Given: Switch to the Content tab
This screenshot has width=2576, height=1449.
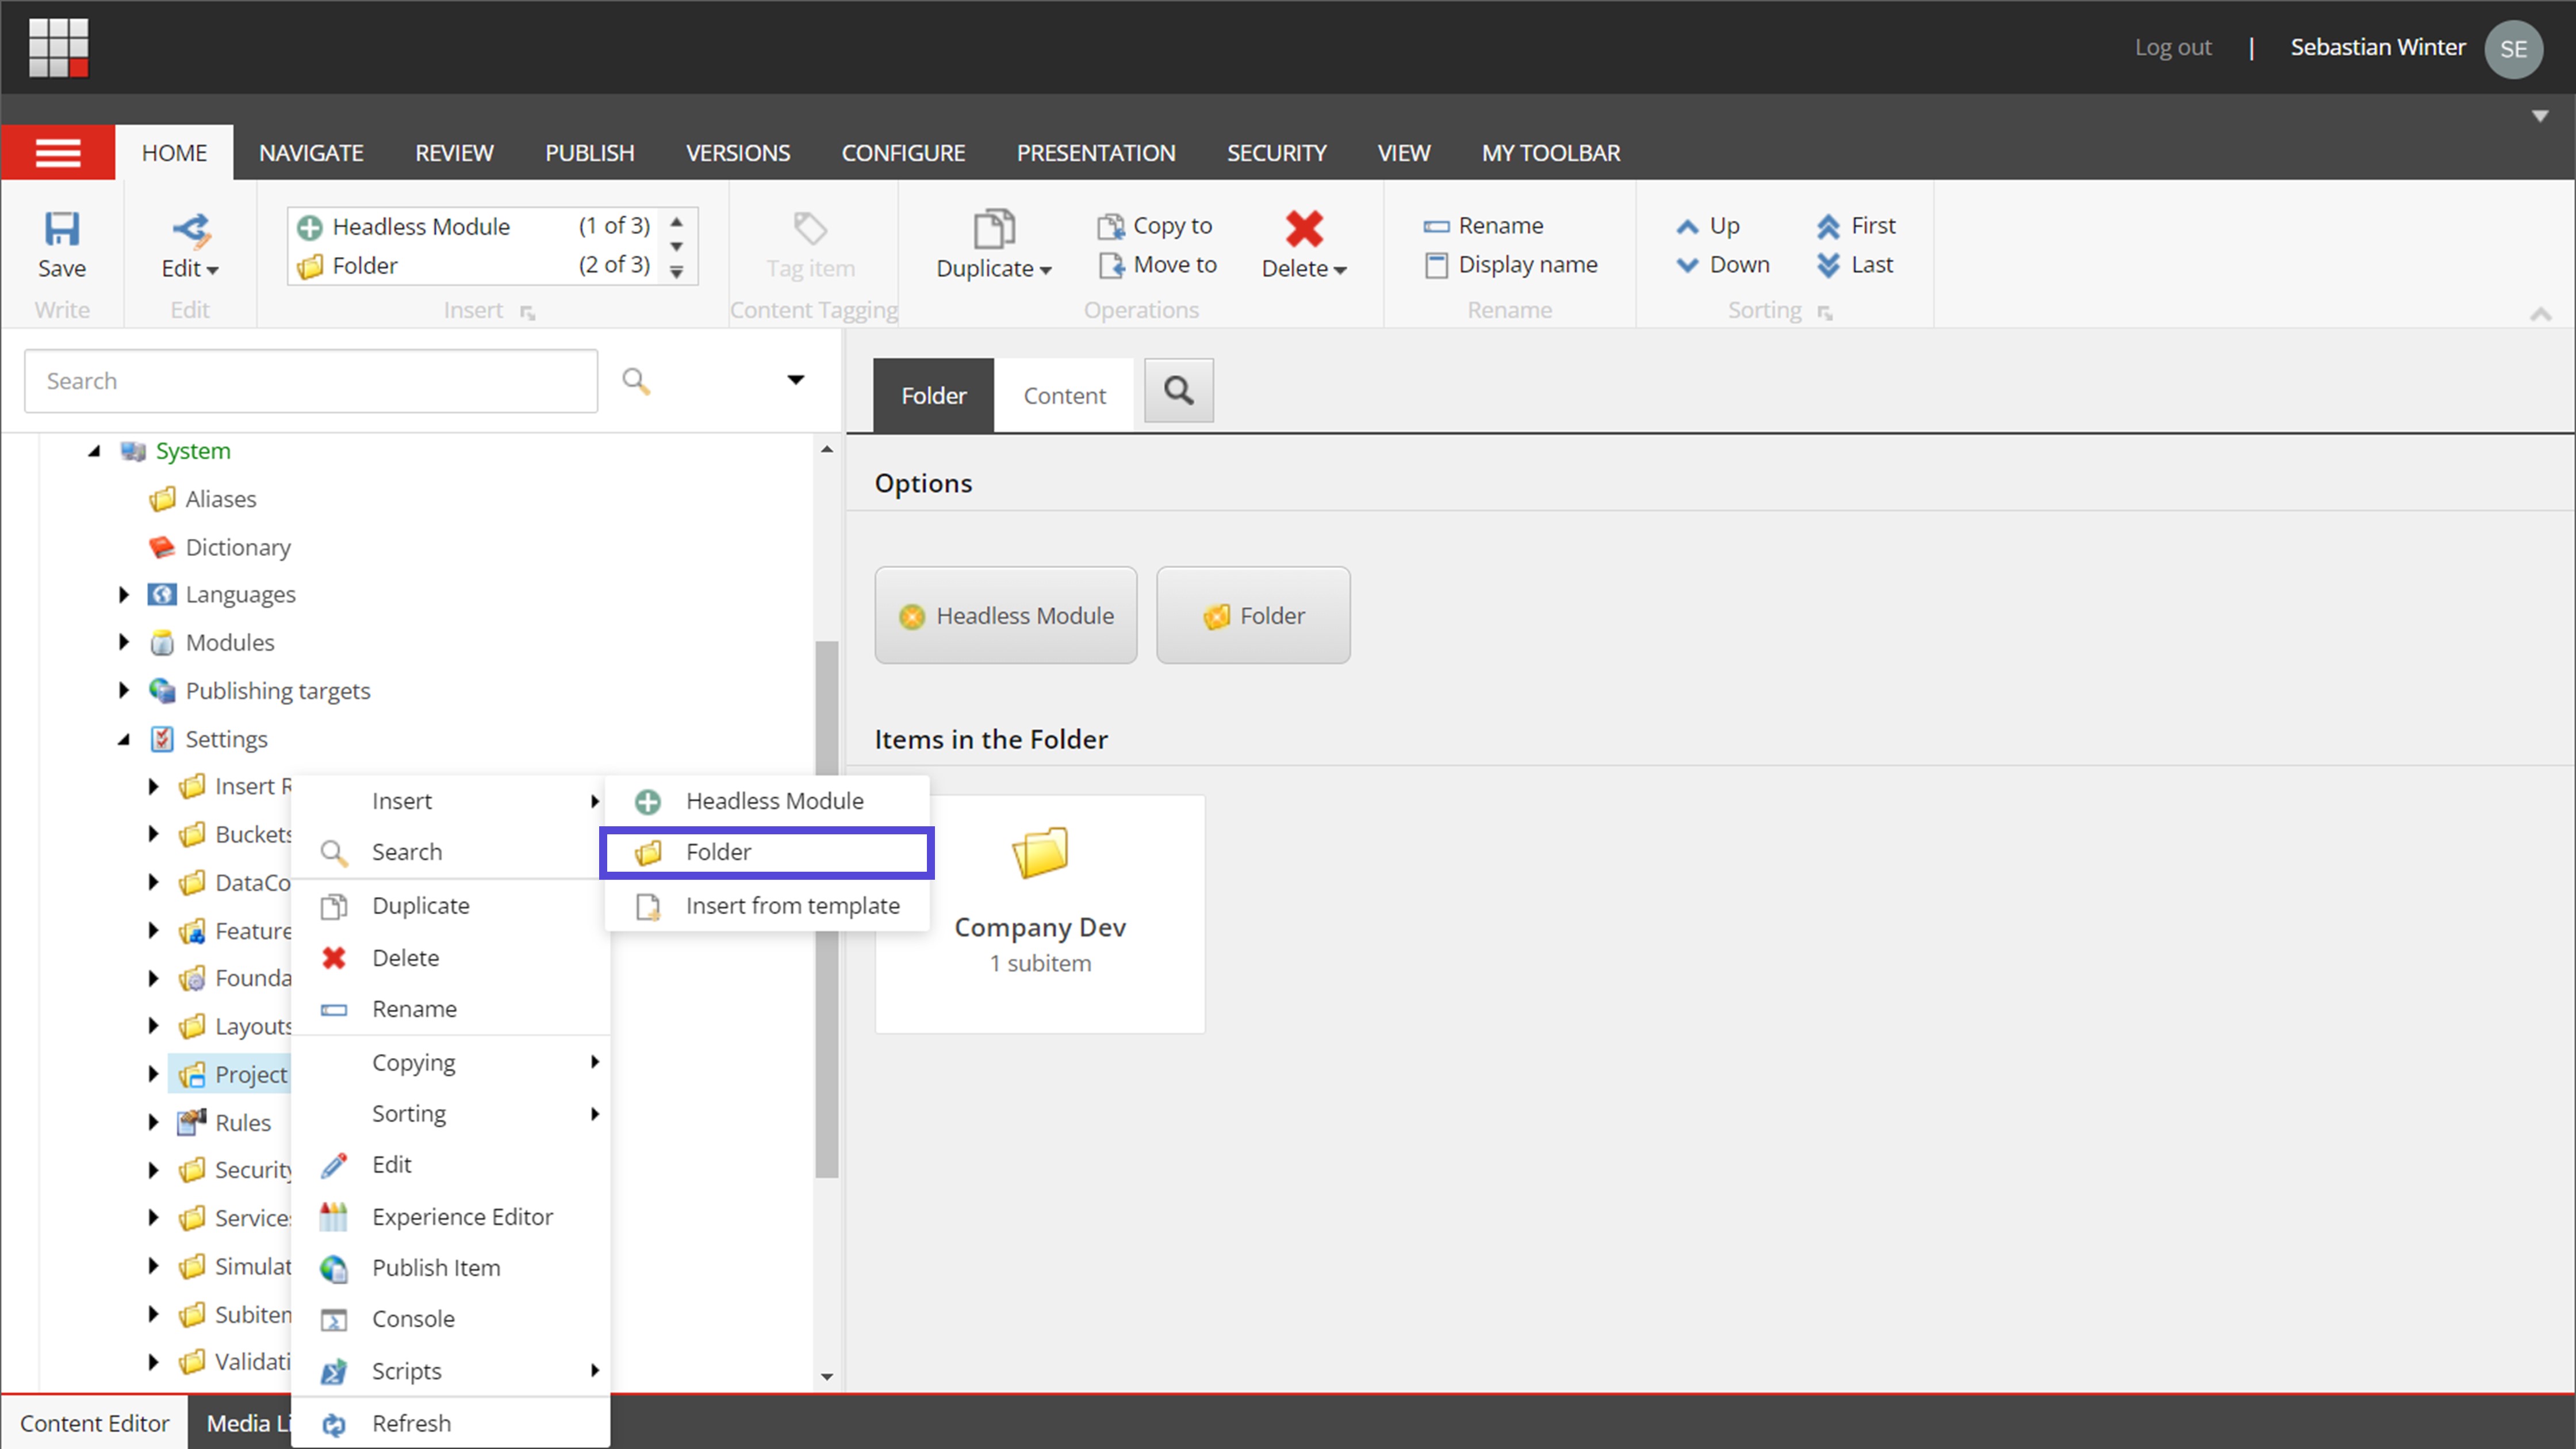Looking at the screenshot, I should pos(1064,394).
